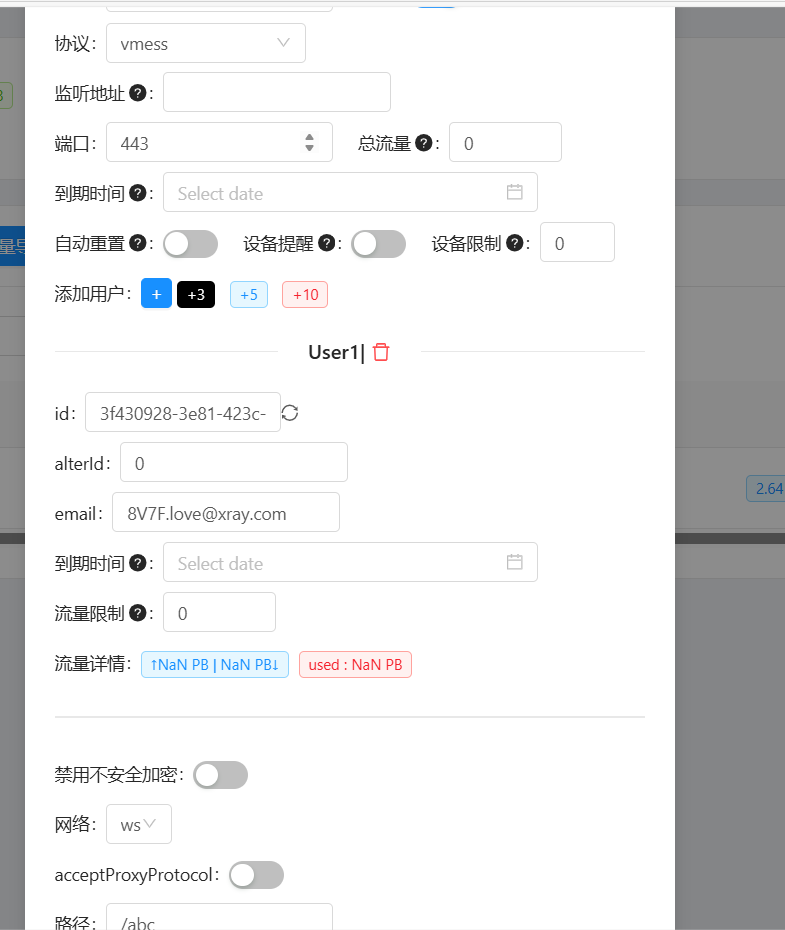Click calendar icon in User1 到期时间 field
The image size is (785, 930).
pos(514,562)
